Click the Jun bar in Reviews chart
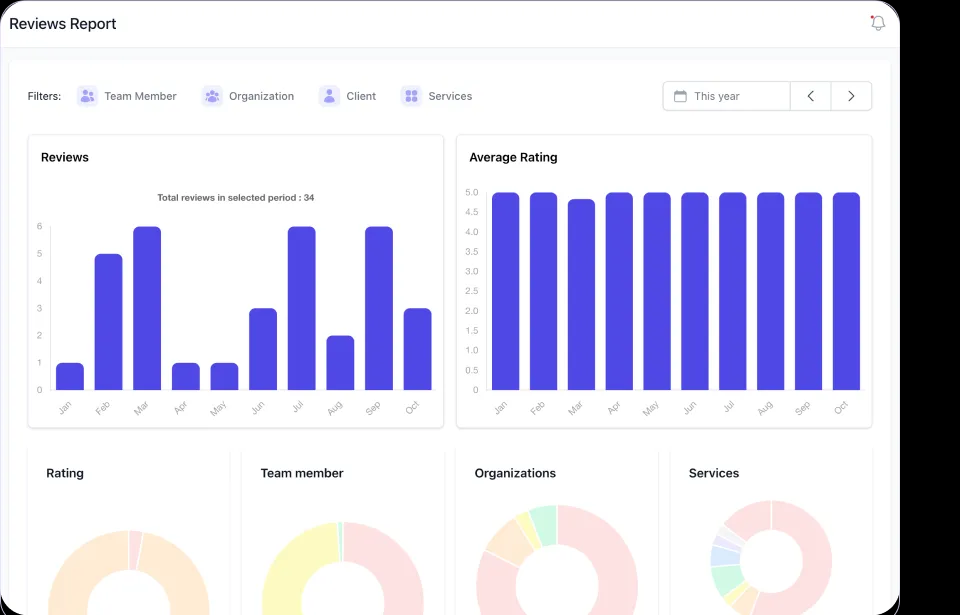The image size is (960, 615). tap(263, 349)
